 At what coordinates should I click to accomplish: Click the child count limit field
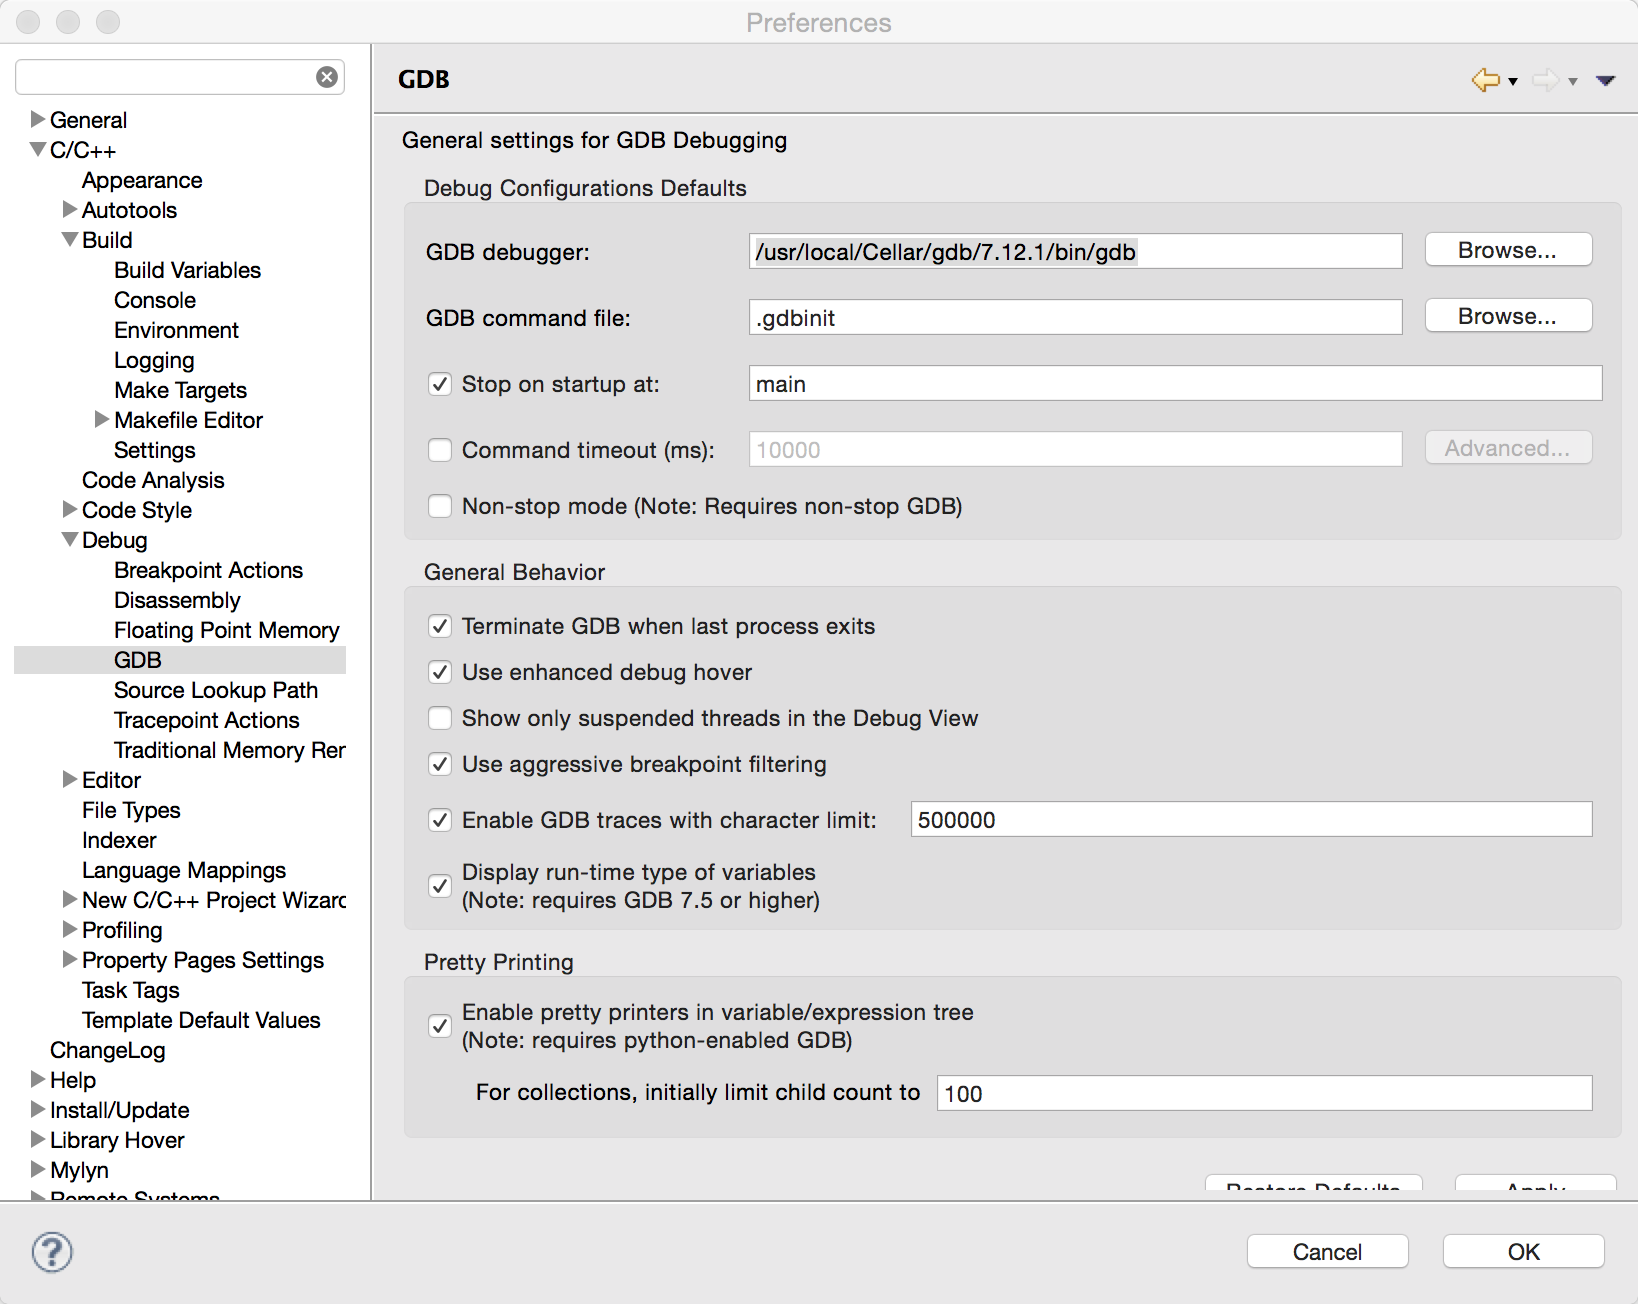[1264, 1093]
